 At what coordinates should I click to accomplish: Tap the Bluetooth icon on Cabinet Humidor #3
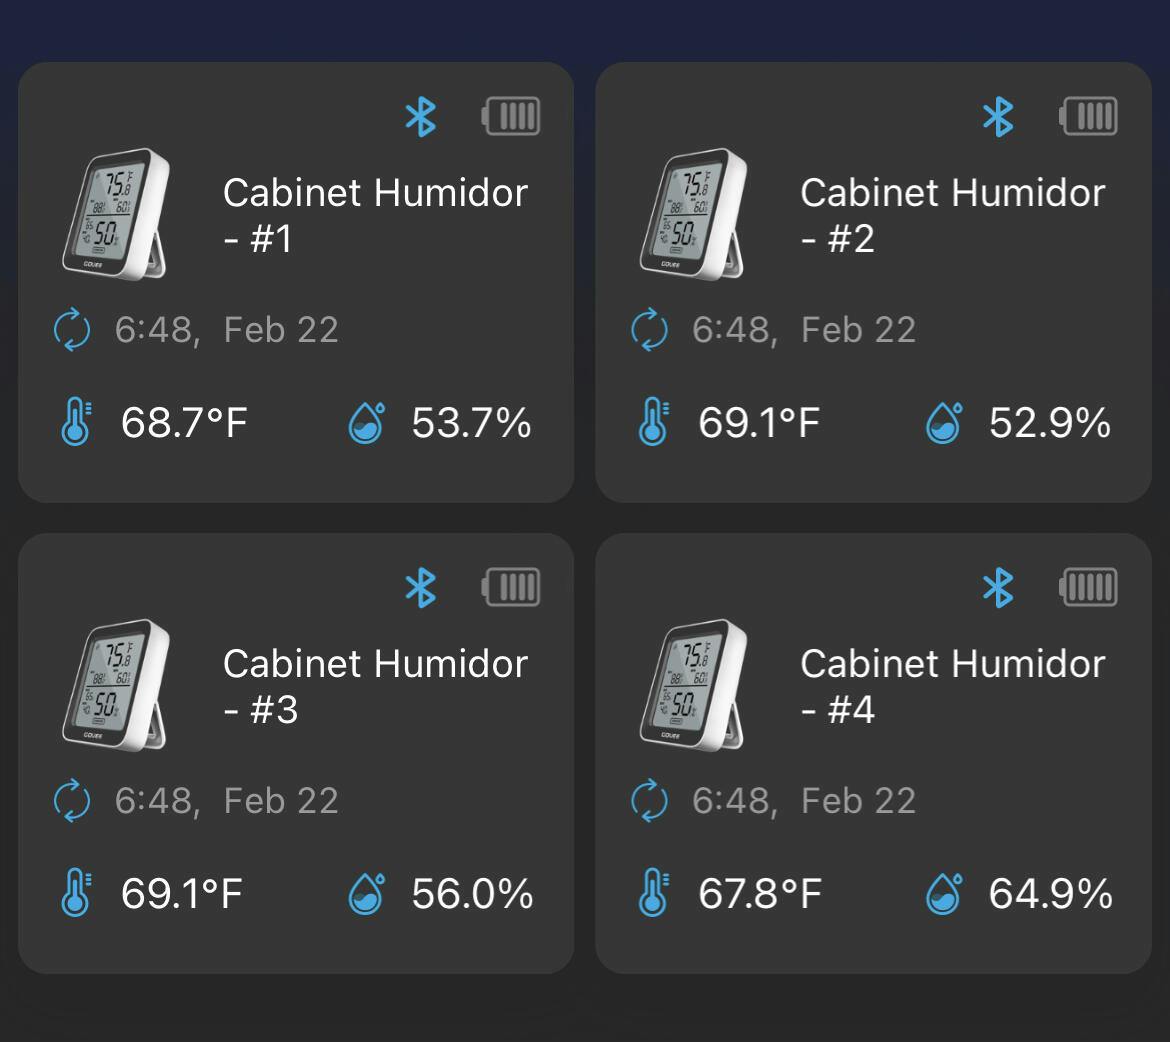click(x=421, y=587)
